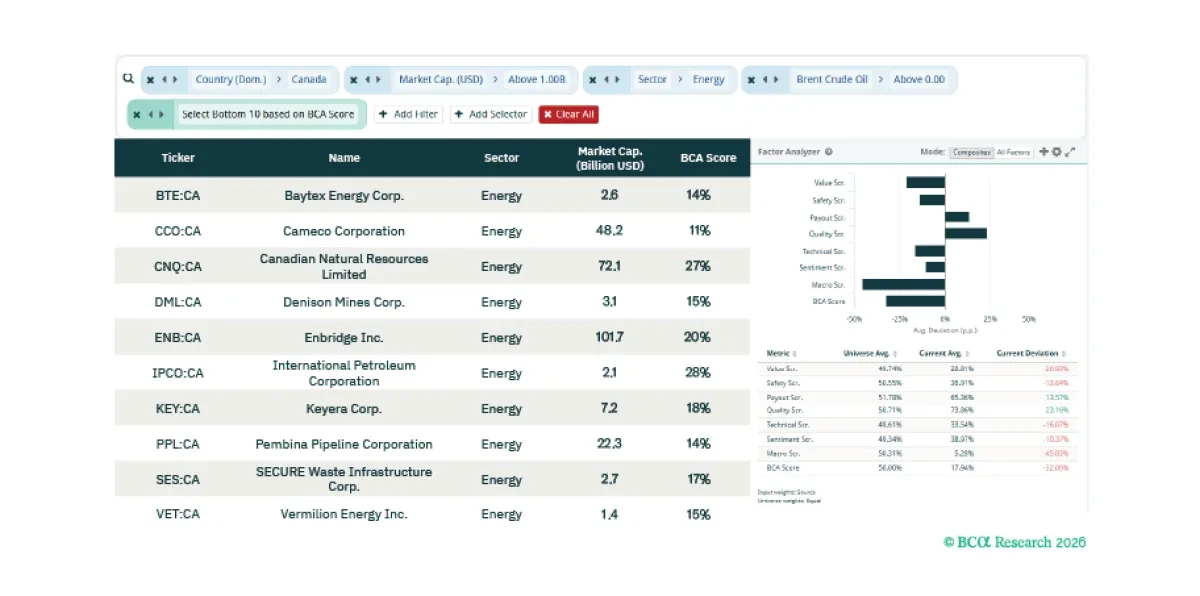Remove the Select Bottom 10 selector with its X
Viewport: 1200px width, 596px height.
point(137,114)
